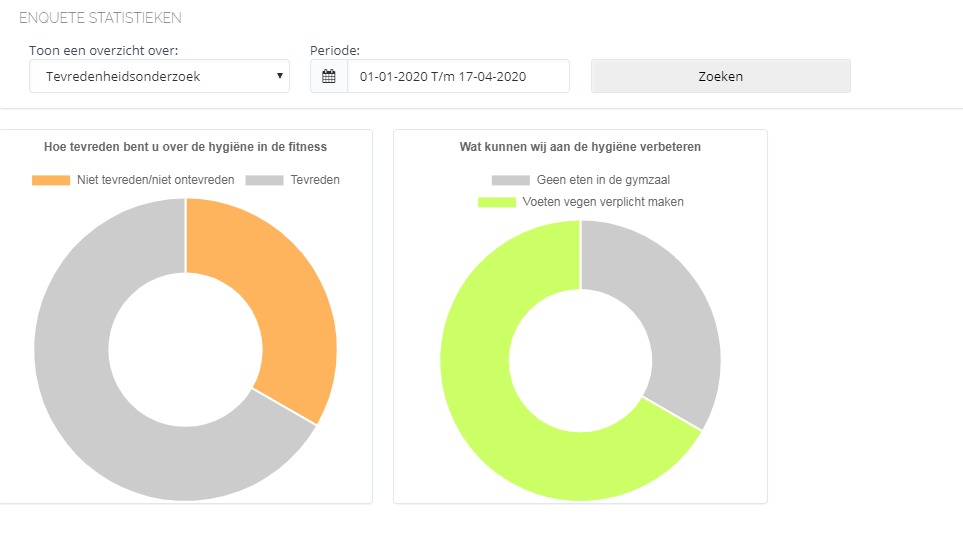The image size is (963, 547).
Task: Open the Tevredenheidsonderzoek survey dropdown
Action: [159, 76]
